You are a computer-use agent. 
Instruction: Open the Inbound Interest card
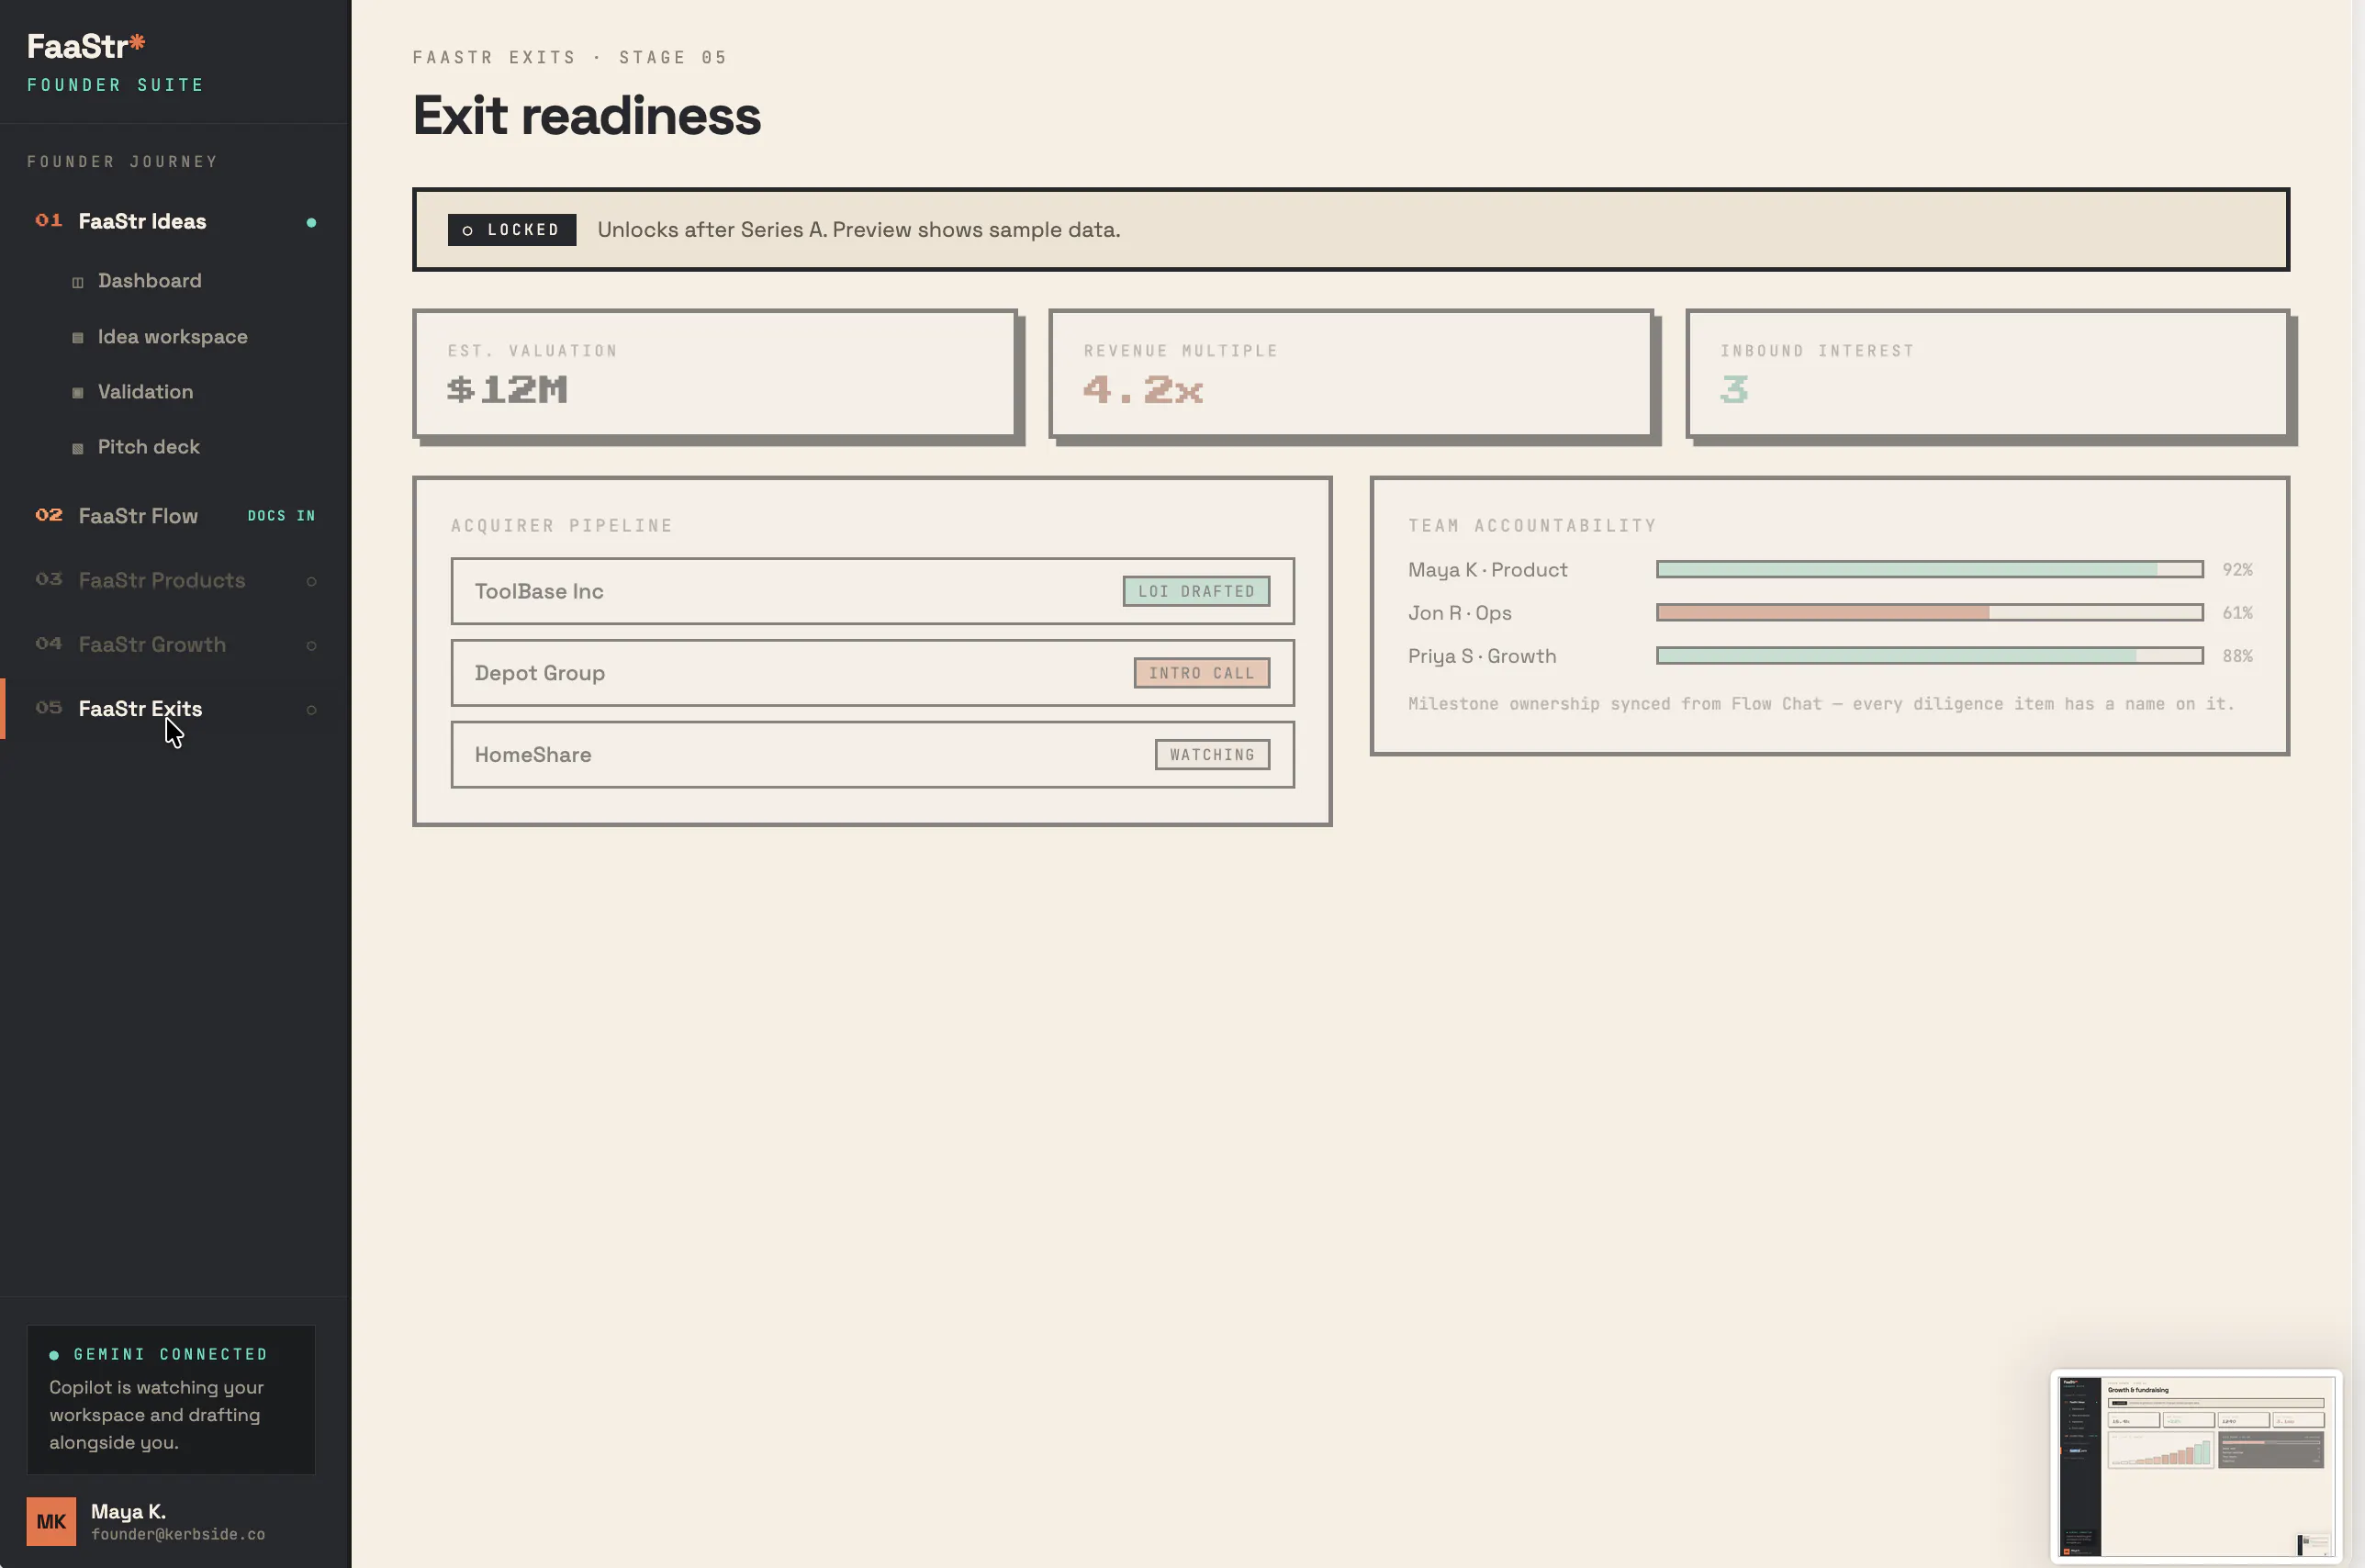pyautogui.click(x=1988, y=374)
